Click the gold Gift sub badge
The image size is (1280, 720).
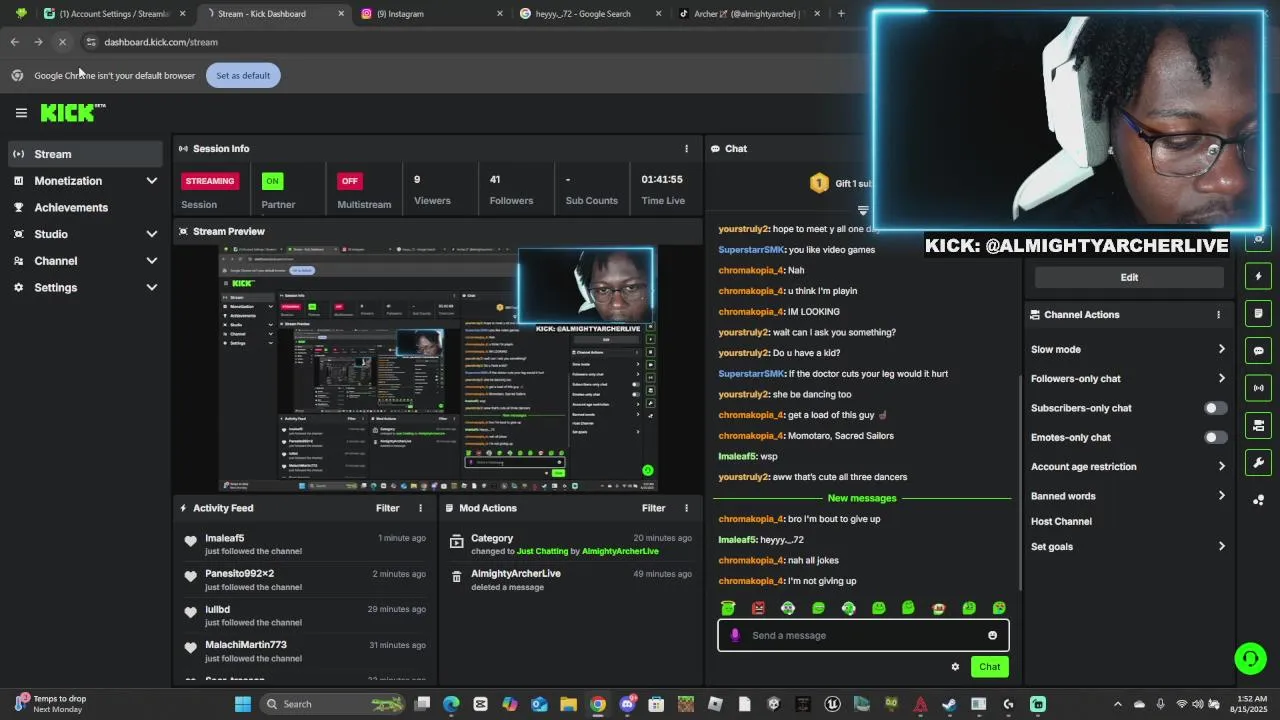click(819, 183)
